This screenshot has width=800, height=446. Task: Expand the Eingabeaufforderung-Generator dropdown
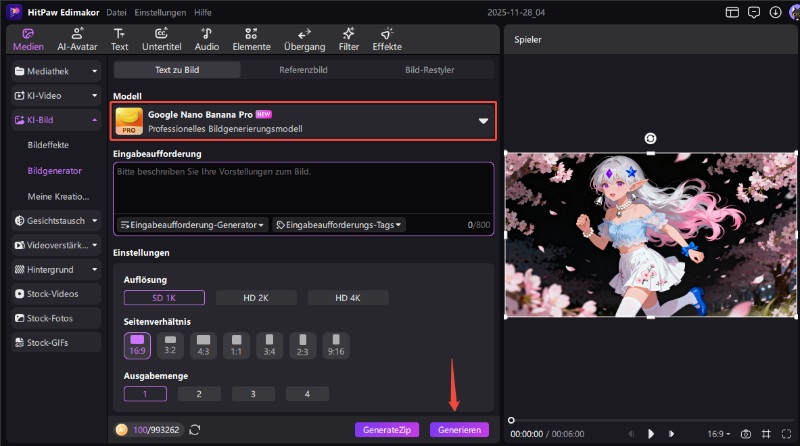pos(193,225)
